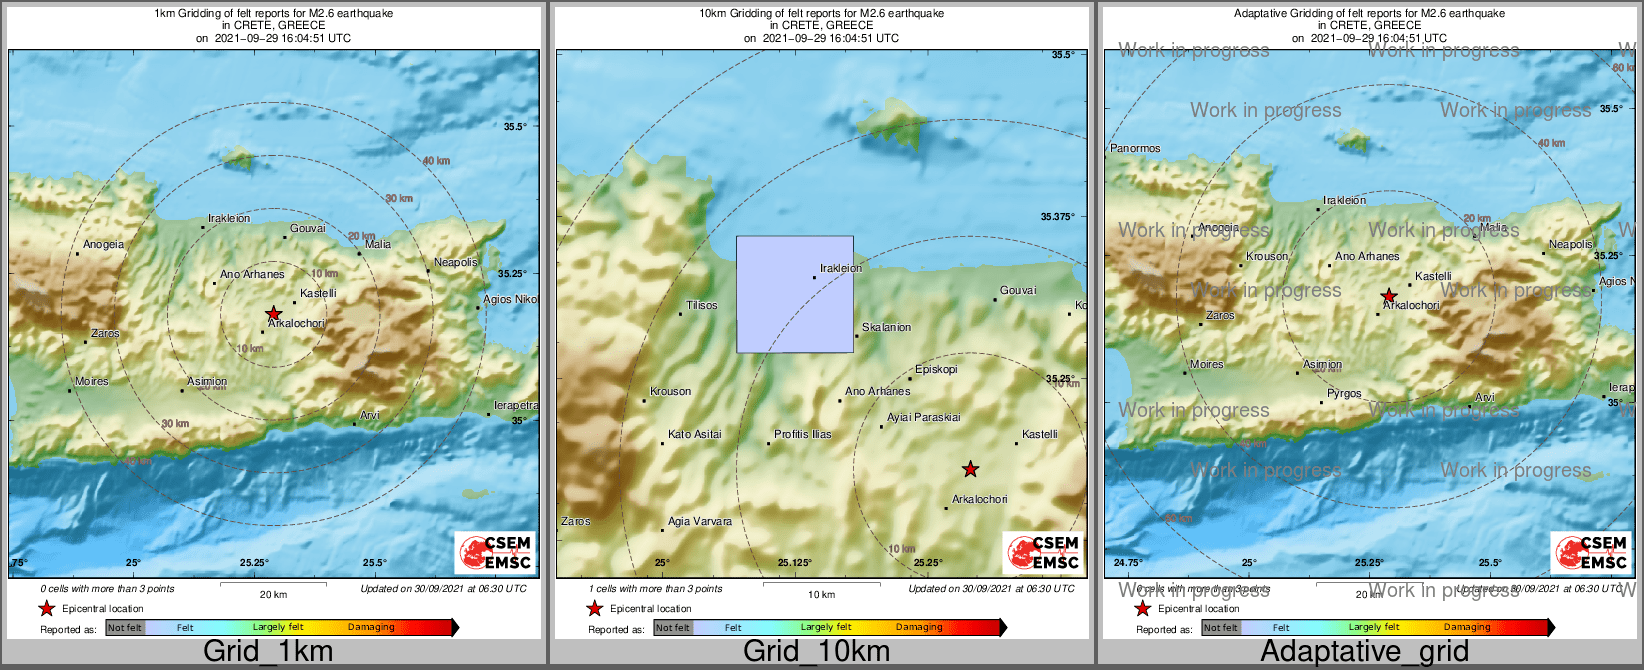Click the 'Grid_10km' panel caption

[x=816, y=651]
